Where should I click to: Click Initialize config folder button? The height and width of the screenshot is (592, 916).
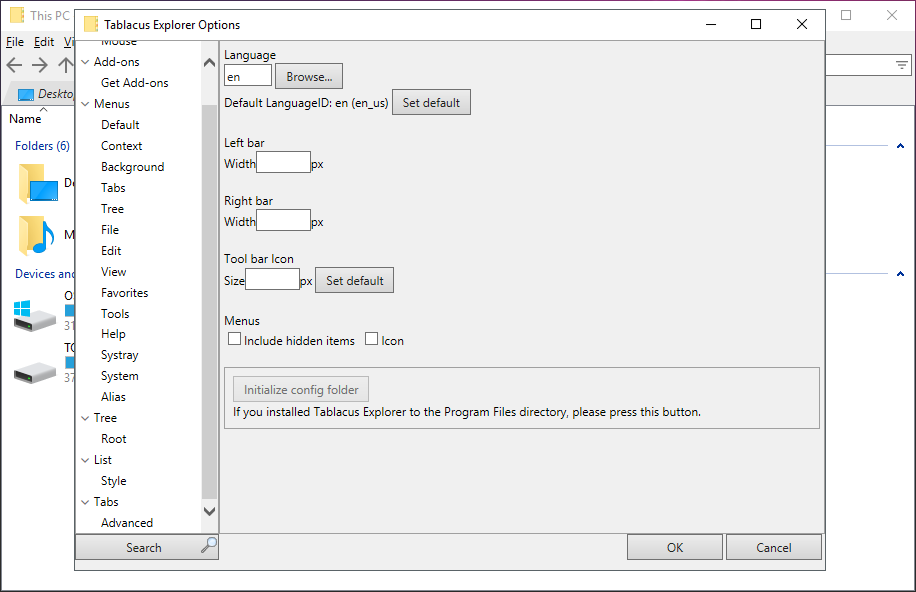click(x=301, y=390)
